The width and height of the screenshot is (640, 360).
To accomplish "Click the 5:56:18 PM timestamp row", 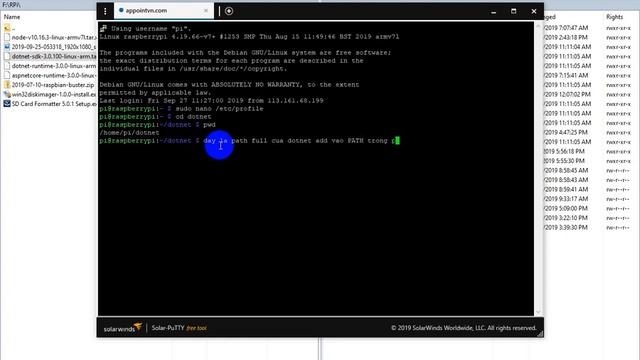I will tap(565, 151).
